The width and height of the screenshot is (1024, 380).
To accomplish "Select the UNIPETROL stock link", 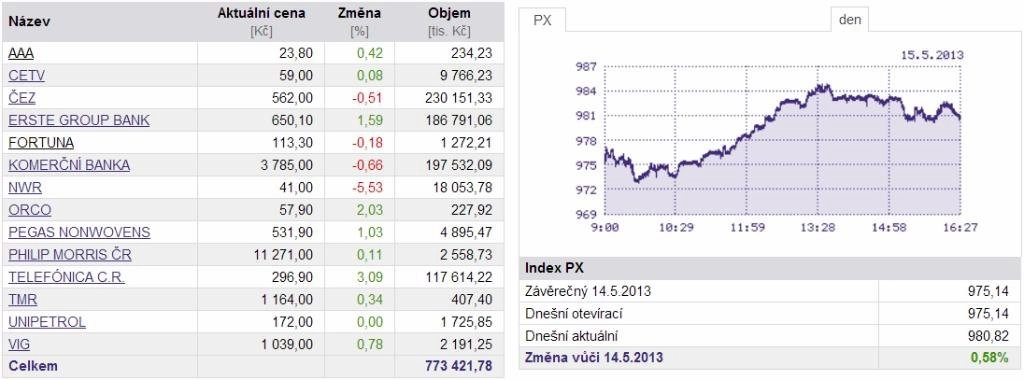I will point(47,322).
